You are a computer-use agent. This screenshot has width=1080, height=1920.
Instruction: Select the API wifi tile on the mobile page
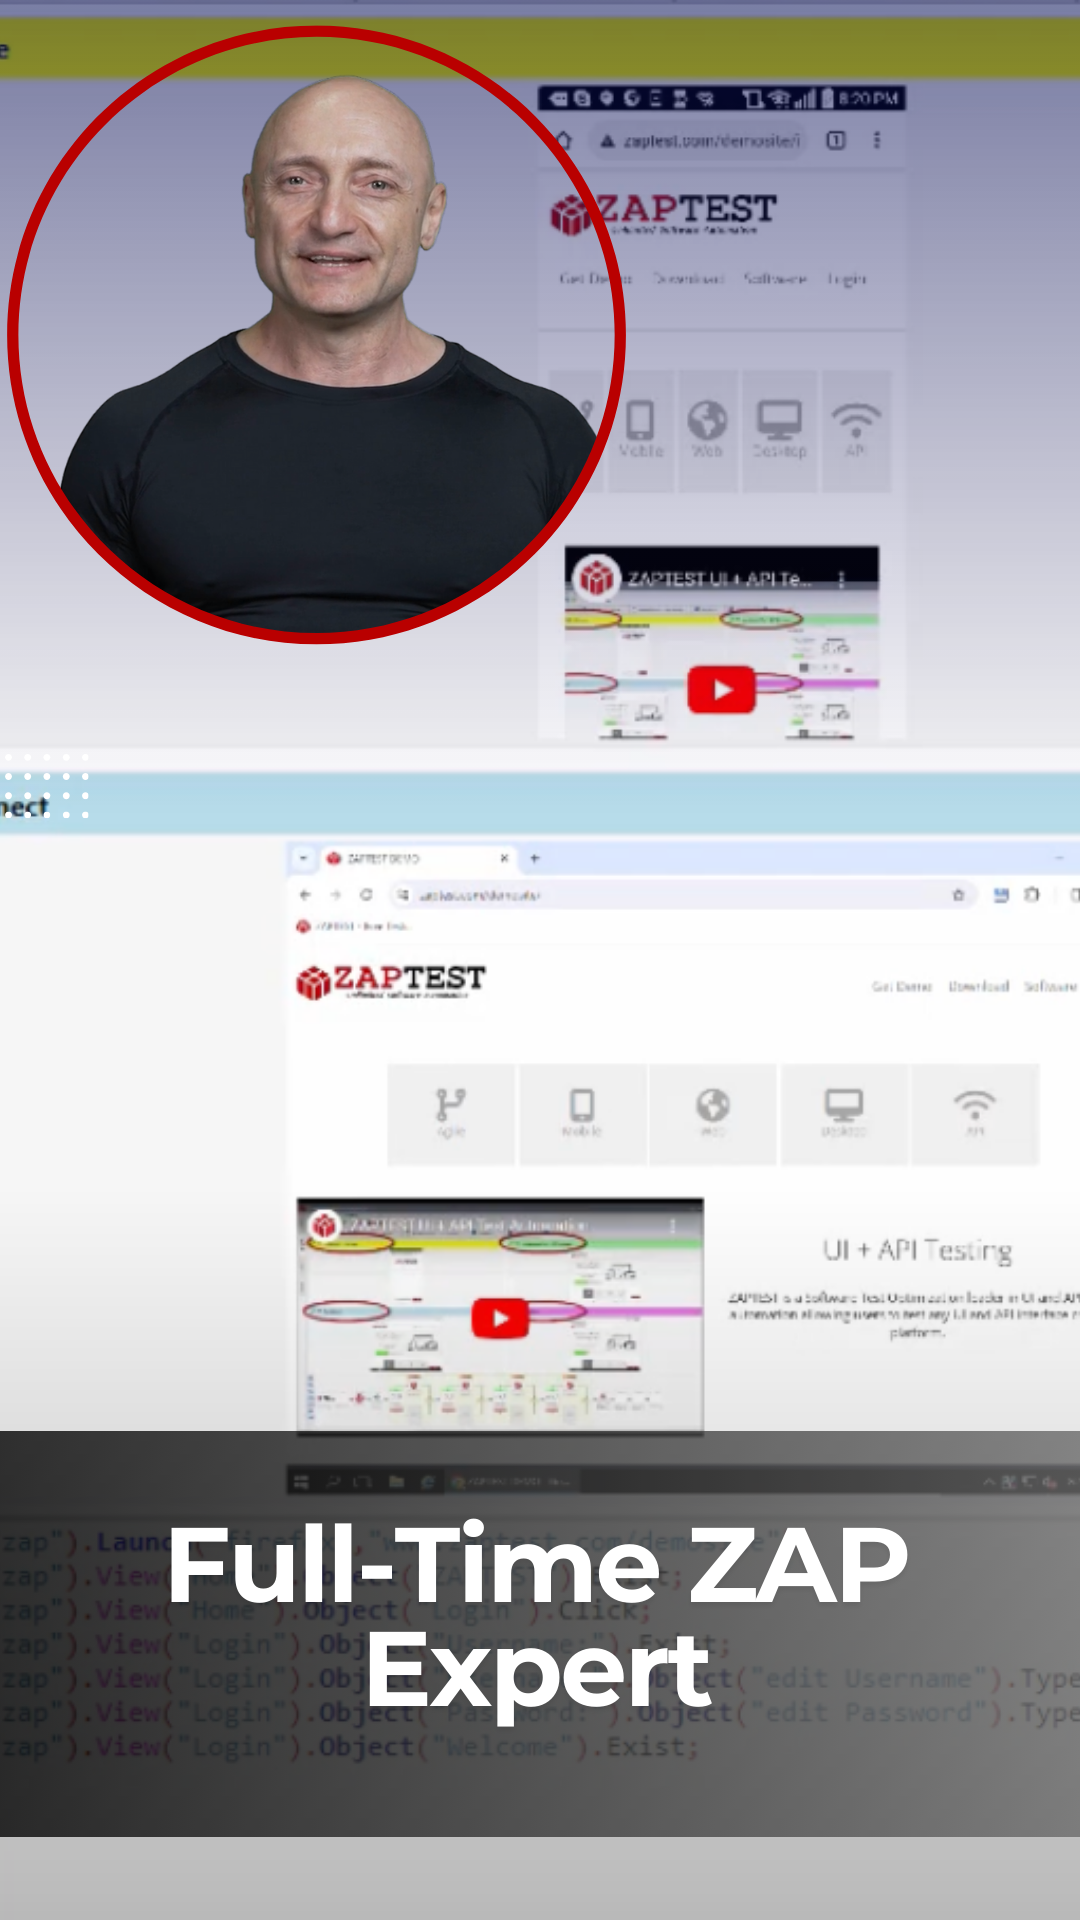point(856,431)
